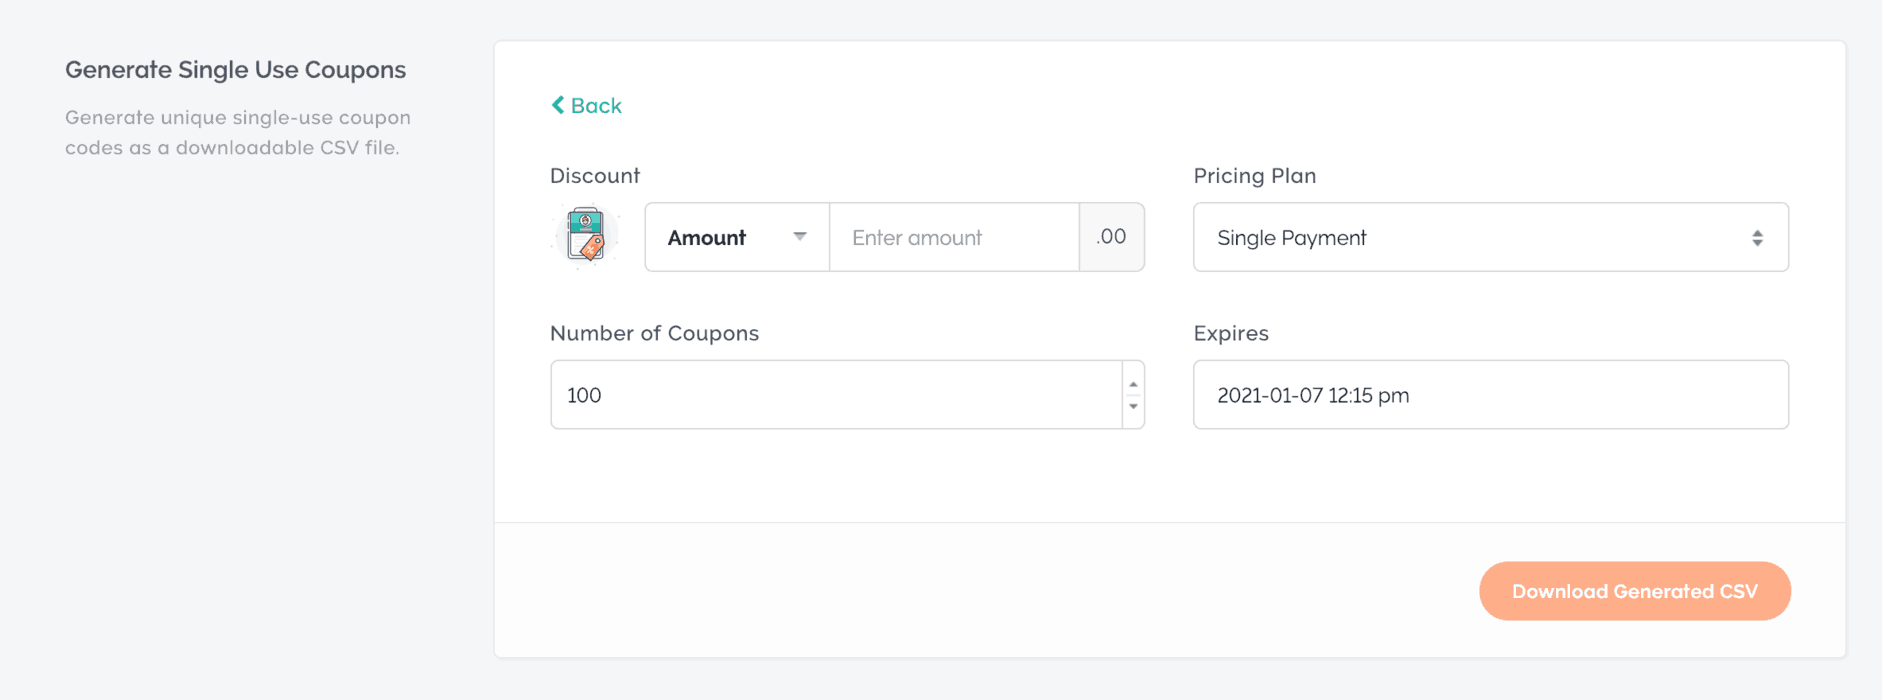This screenshot has width=1882, height=700.
Task: Click the Expires date field
Action: coord(1491,395)
